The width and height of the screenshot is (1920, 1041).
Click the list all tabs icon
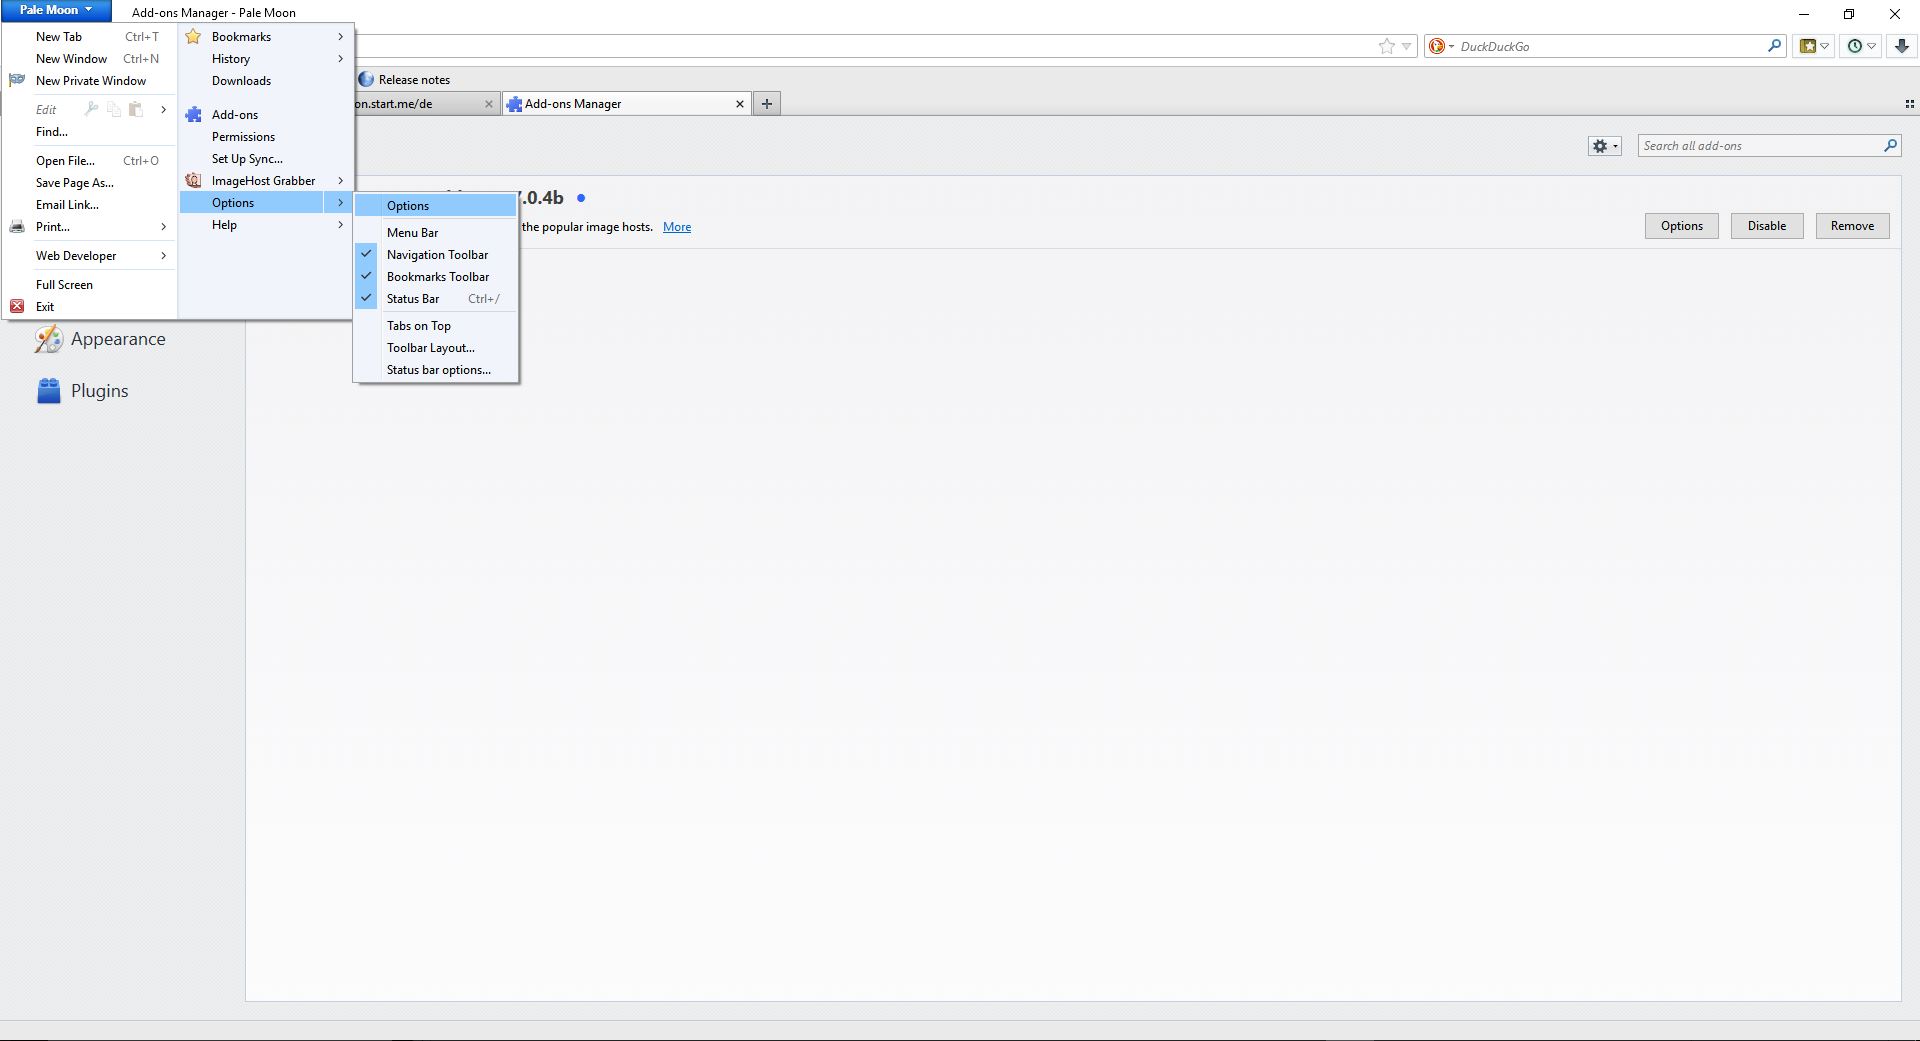click(x=1909, y=104)
